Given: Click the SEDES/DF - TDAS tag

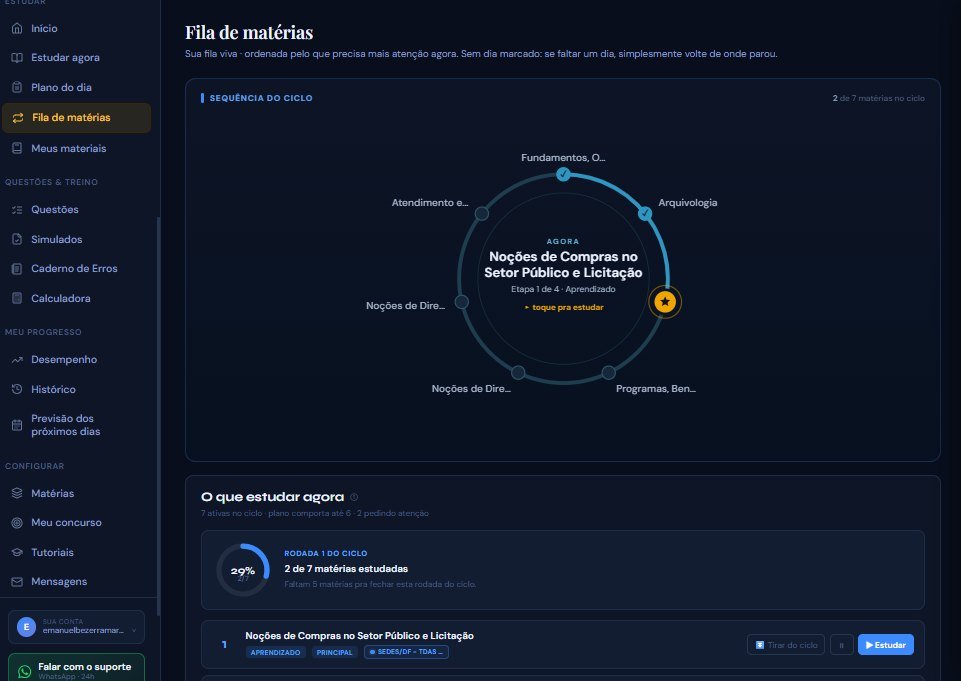Looking at the screenshot, I should (406, 652).
